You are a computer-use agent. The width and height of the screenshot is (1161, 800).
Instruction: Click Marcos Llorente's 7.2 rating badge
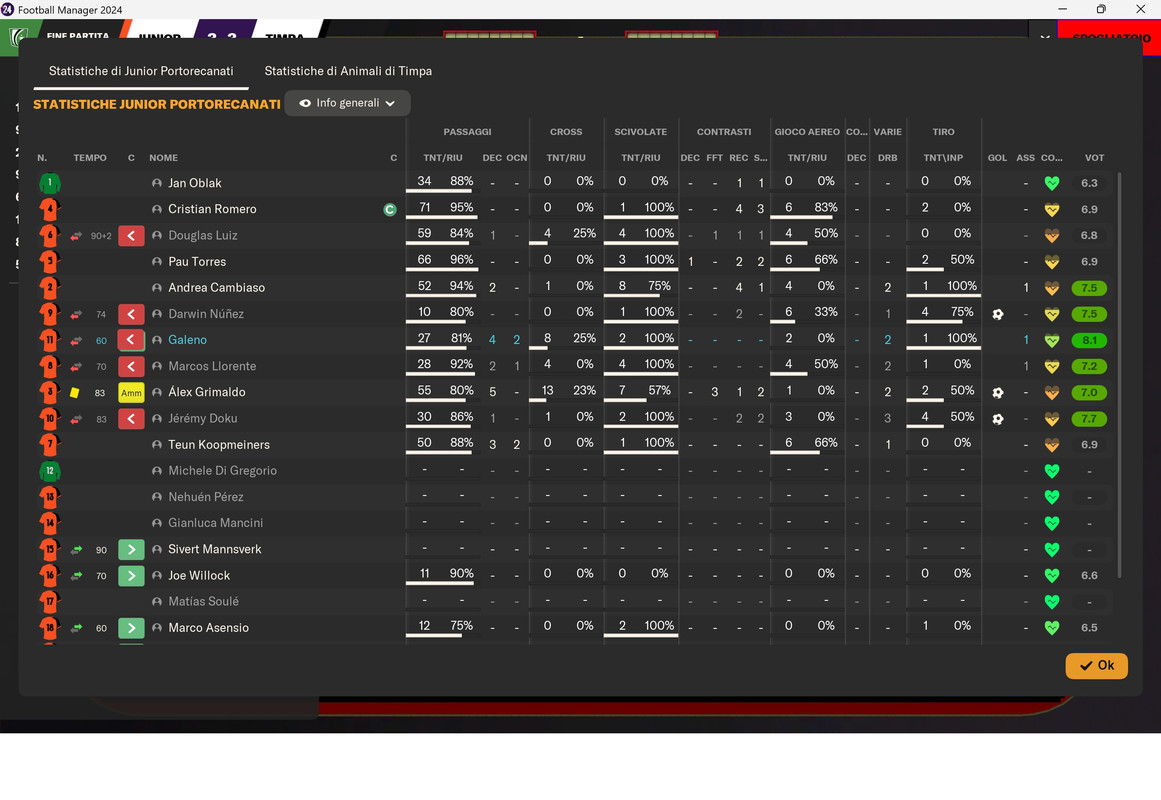pyautogui.click(x=1089, y=366)
